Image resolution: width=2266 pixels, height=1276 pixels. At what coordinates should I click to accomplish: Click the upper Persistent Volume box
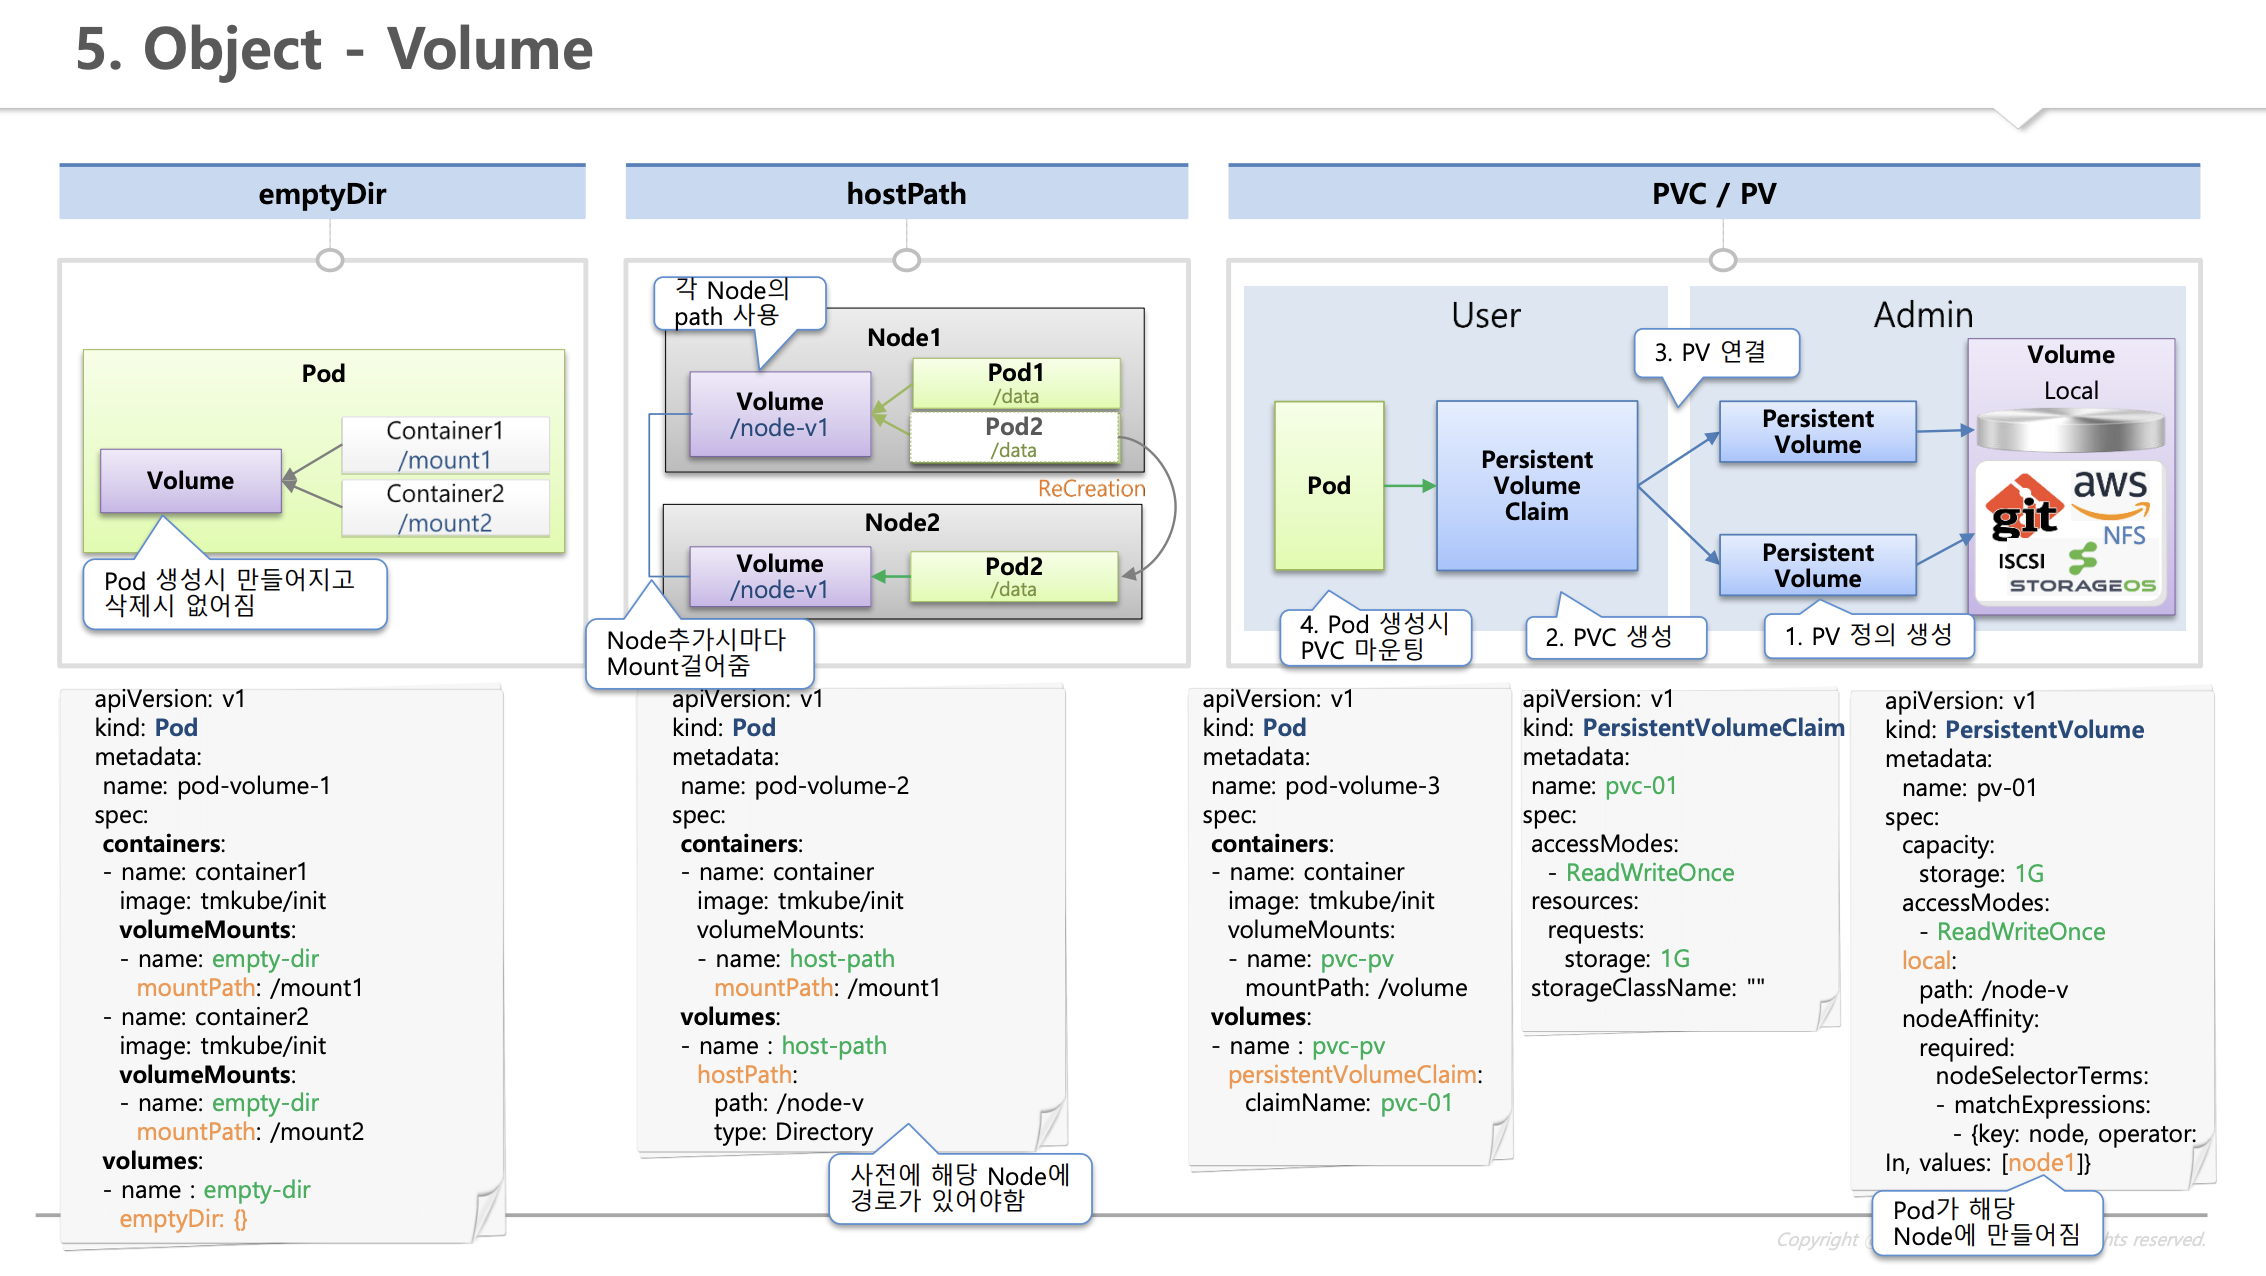tap(1818, 431)
